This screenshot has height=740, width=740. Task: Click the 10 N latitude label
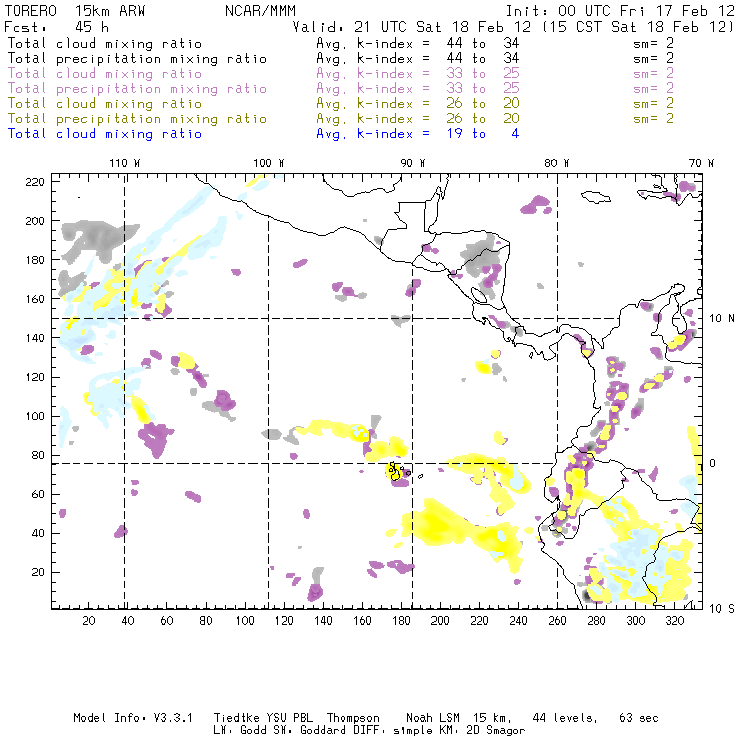tap(721, 319)
